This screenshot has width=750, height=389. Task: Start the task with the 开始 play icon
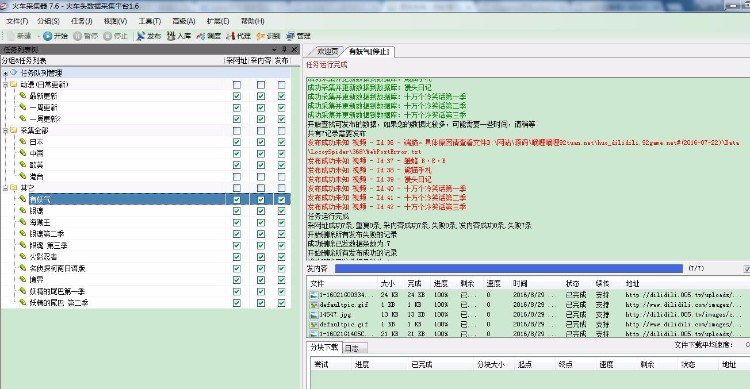[47, 36]
